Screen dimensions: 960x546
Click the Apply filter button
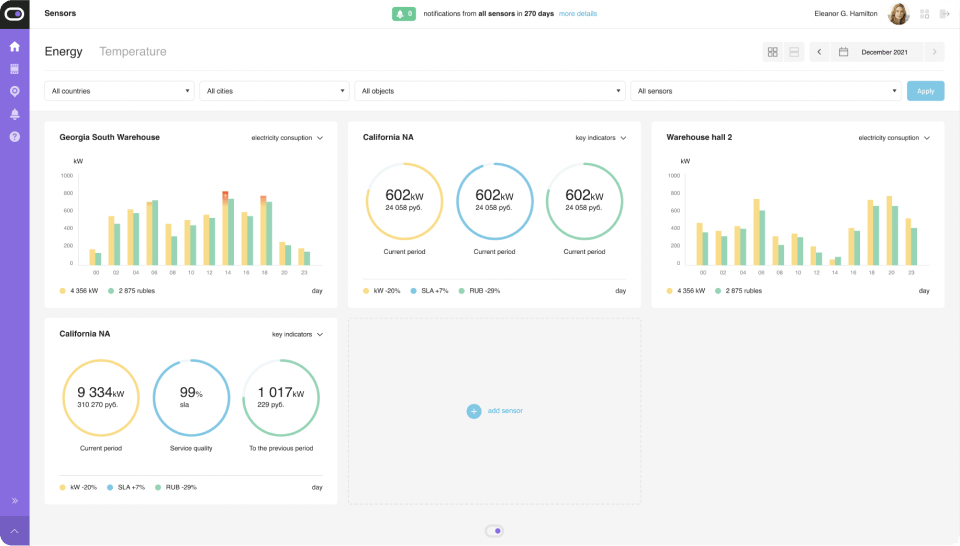925,91
